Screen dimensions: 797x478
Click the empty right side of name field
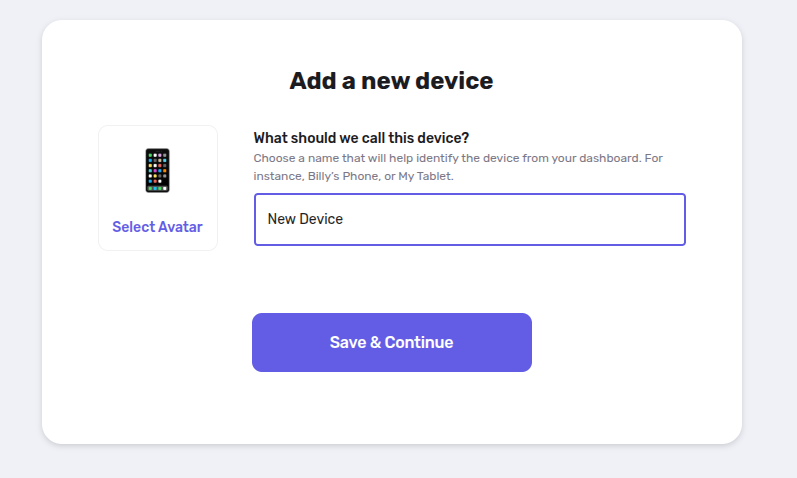[559, 219]
